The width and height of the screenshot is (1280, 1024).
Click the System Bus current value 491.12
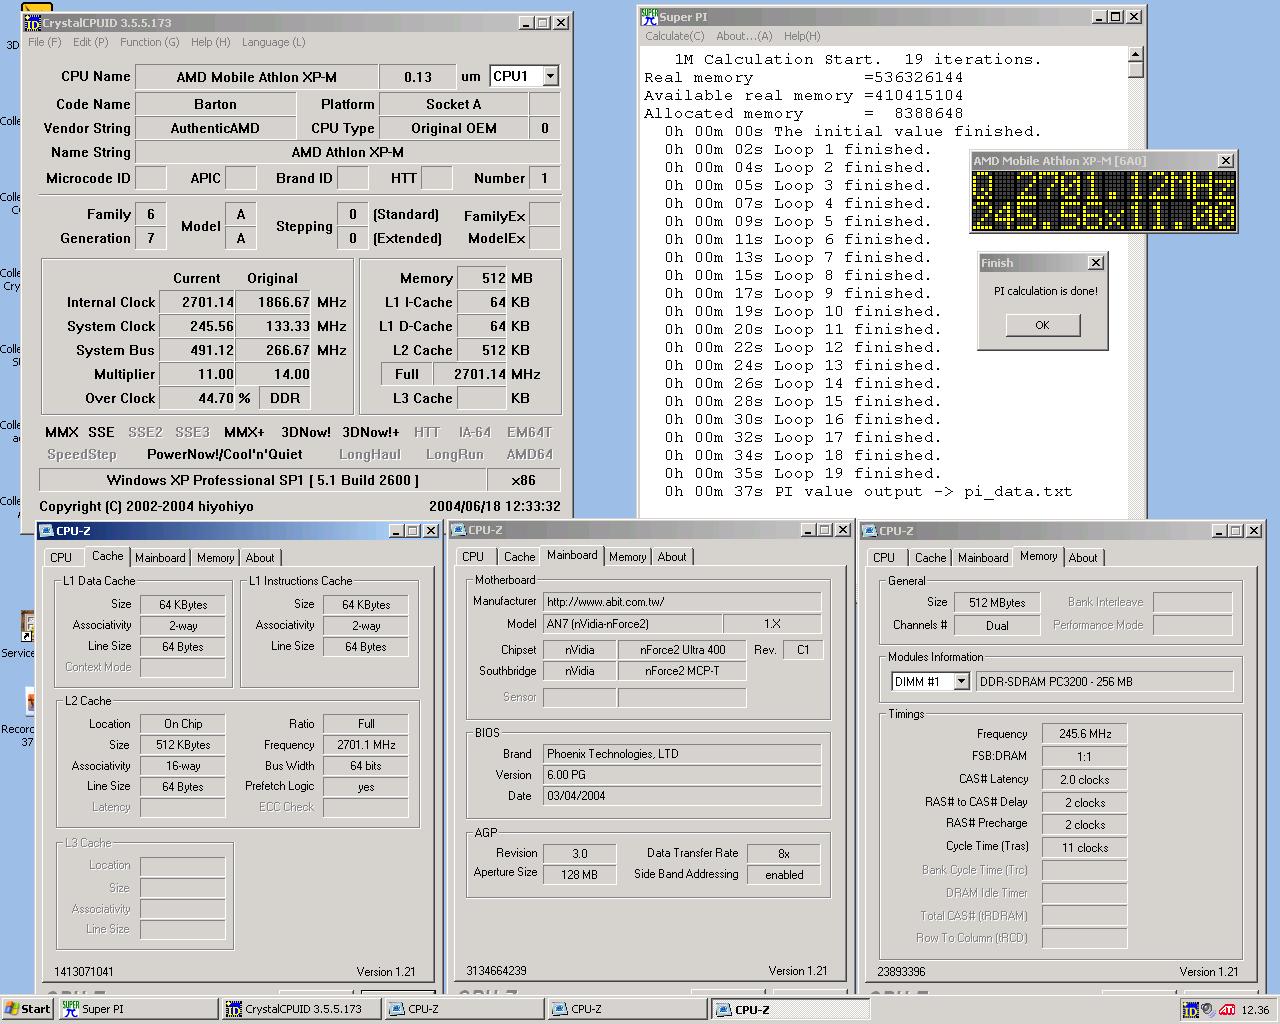[x=198, y=350]
